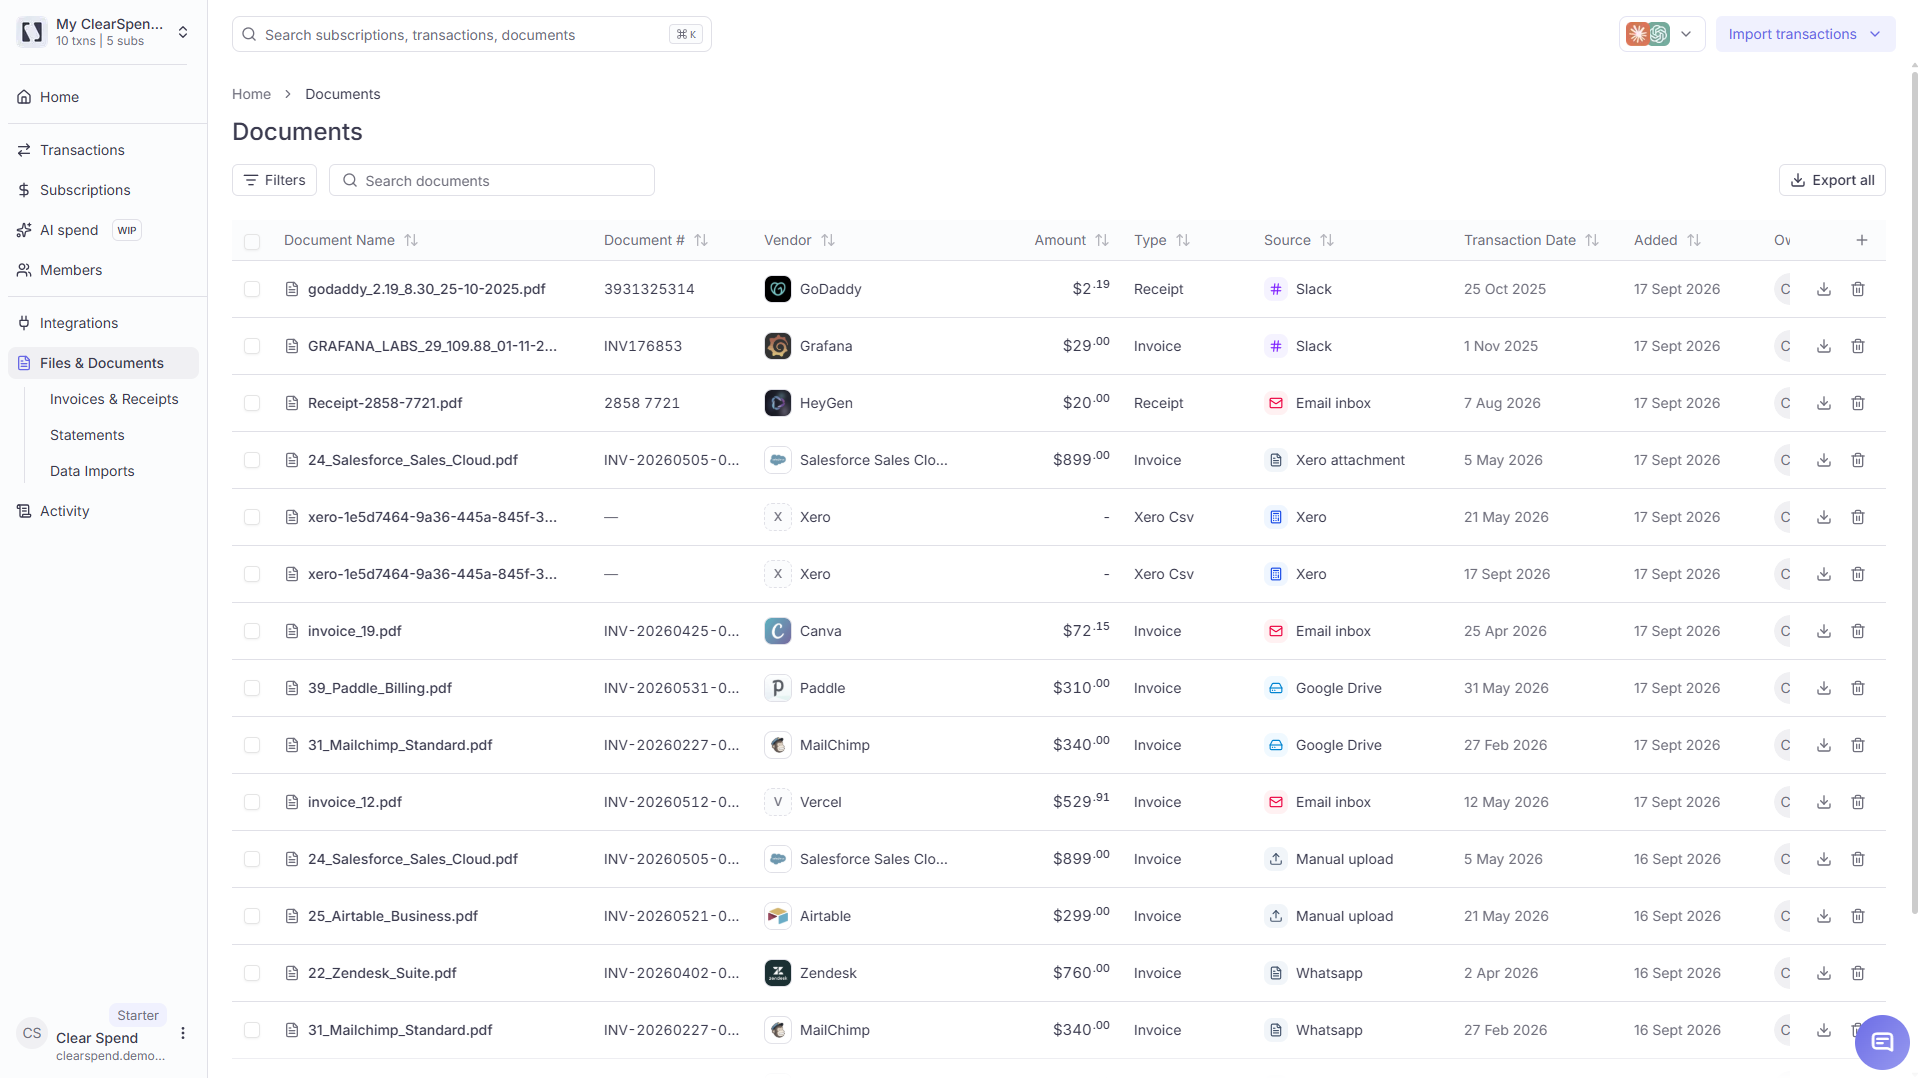The width and height of the screenshot is (1918, 1078).
Task: Click the Manual upload icon in the Airtable row
Action: 1276,916
